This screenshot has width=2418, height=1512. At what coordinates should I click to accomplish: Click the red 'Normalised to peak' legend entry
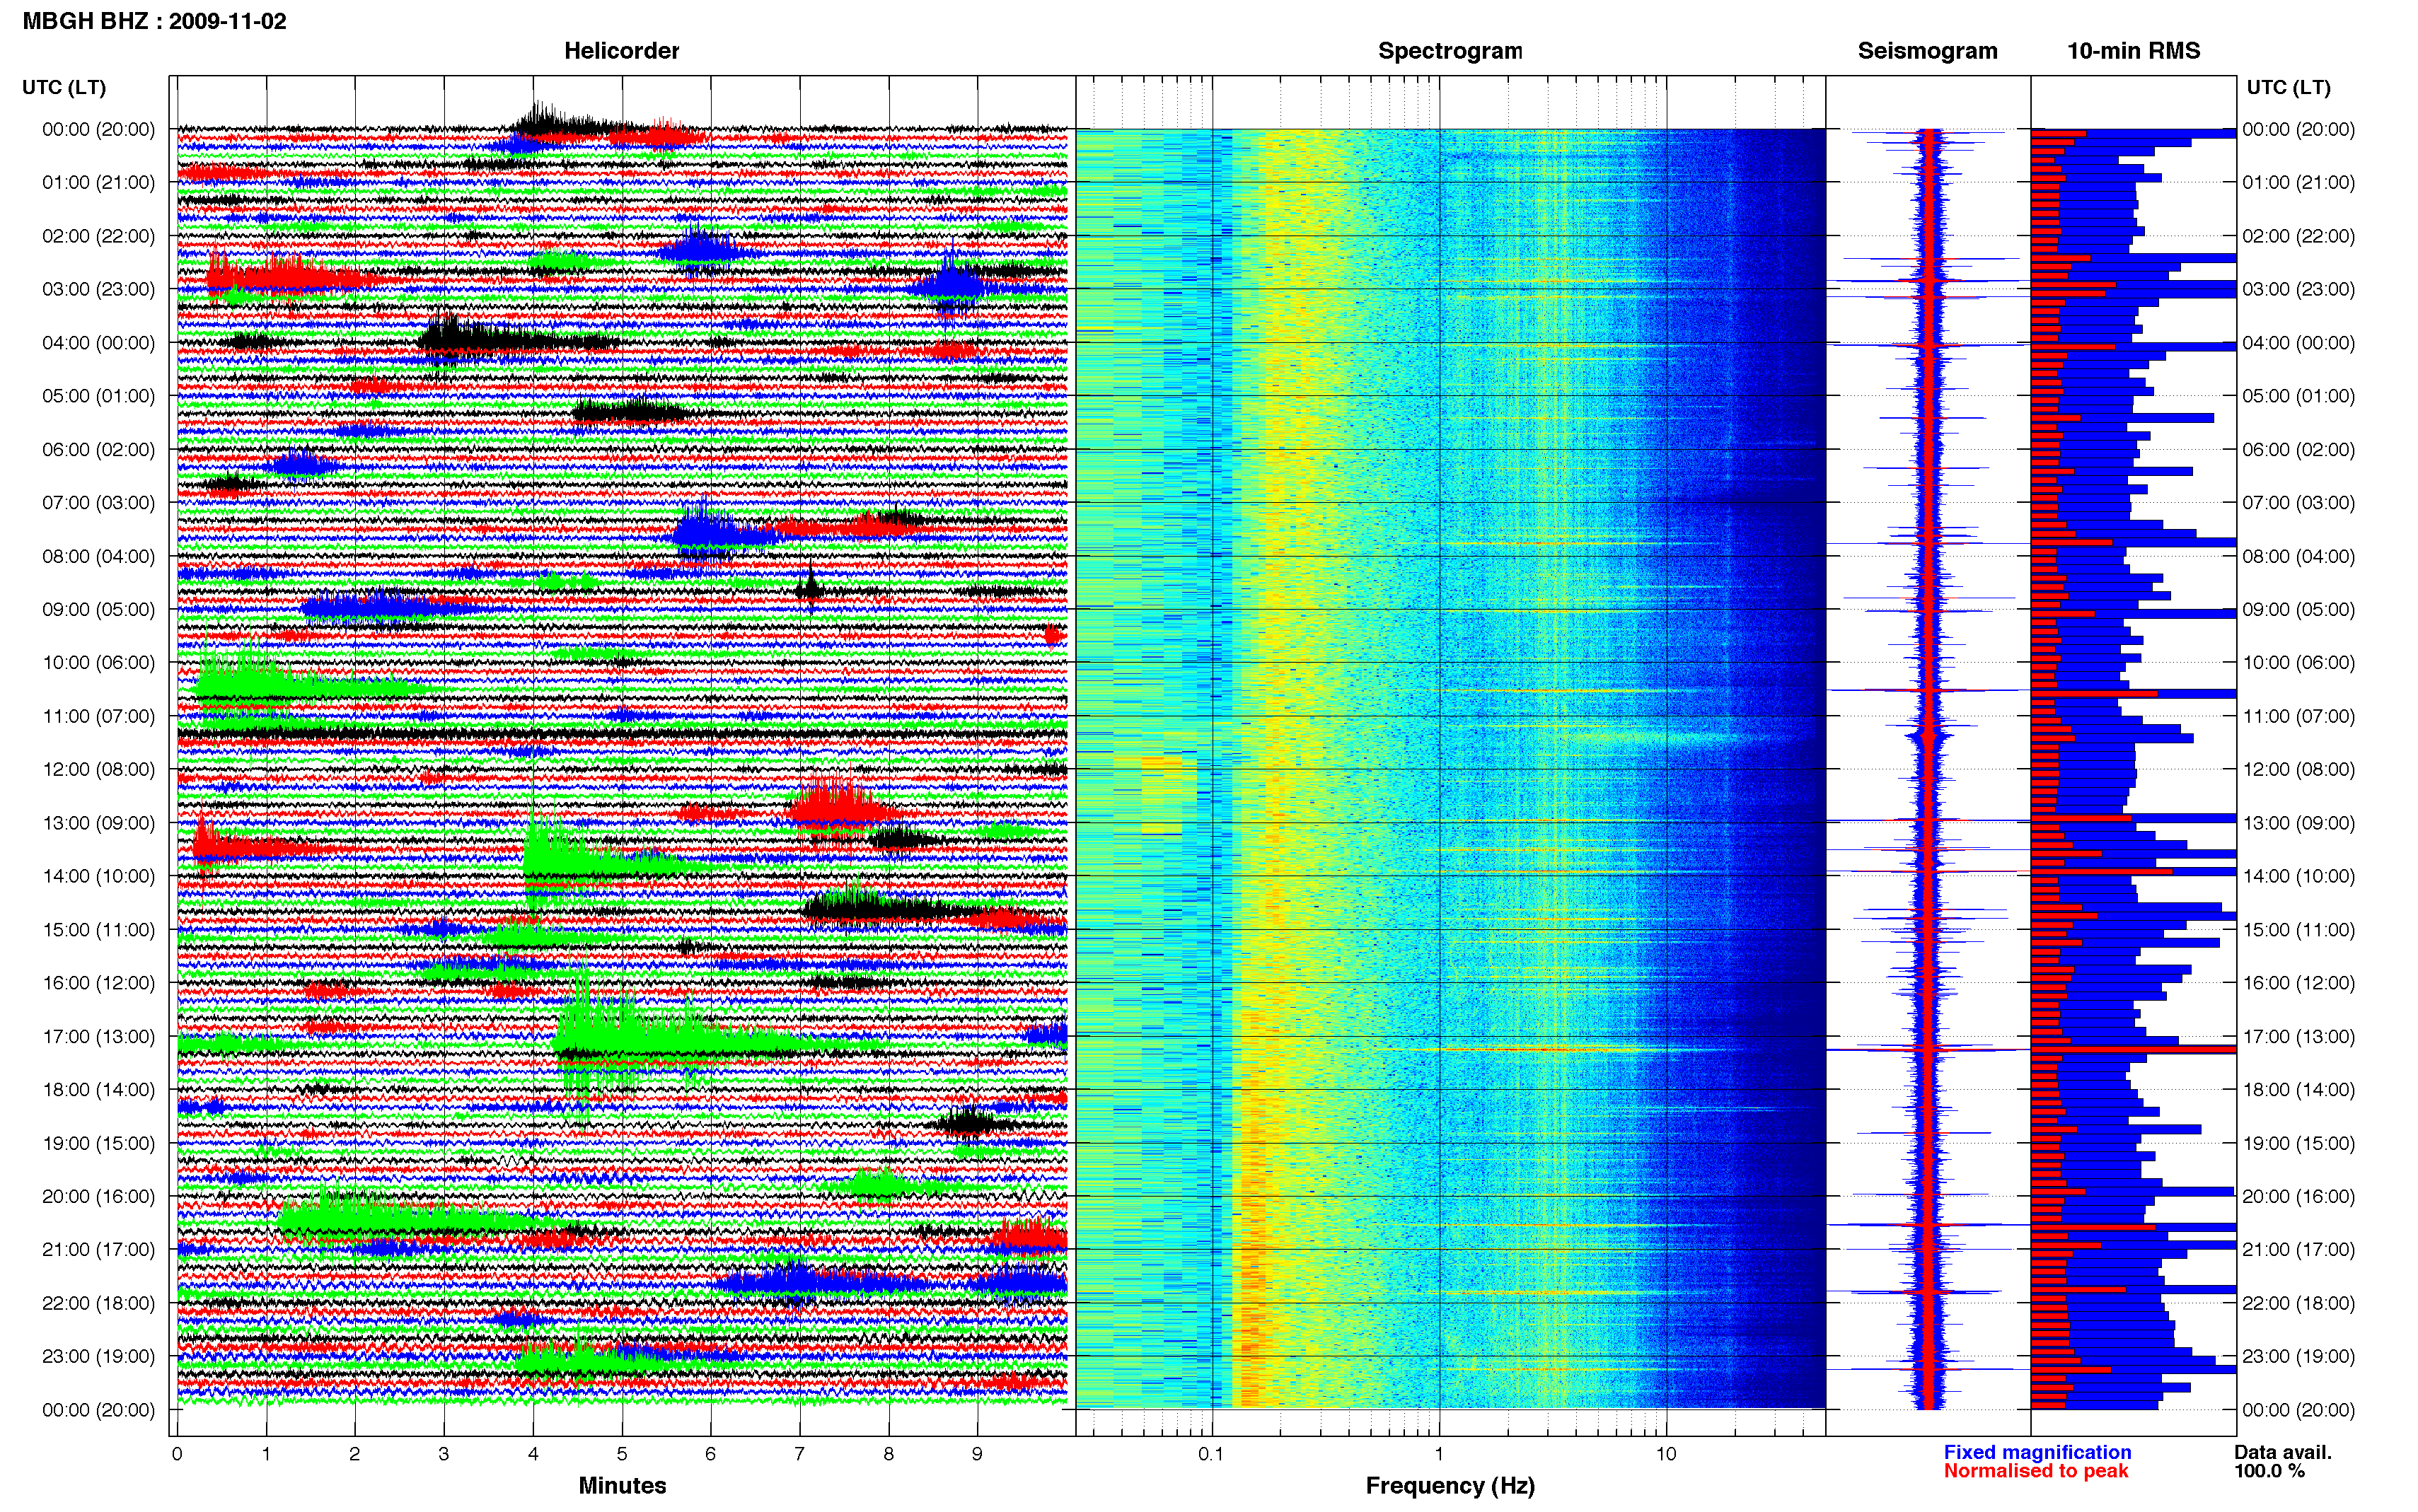pos(2036,1471)
